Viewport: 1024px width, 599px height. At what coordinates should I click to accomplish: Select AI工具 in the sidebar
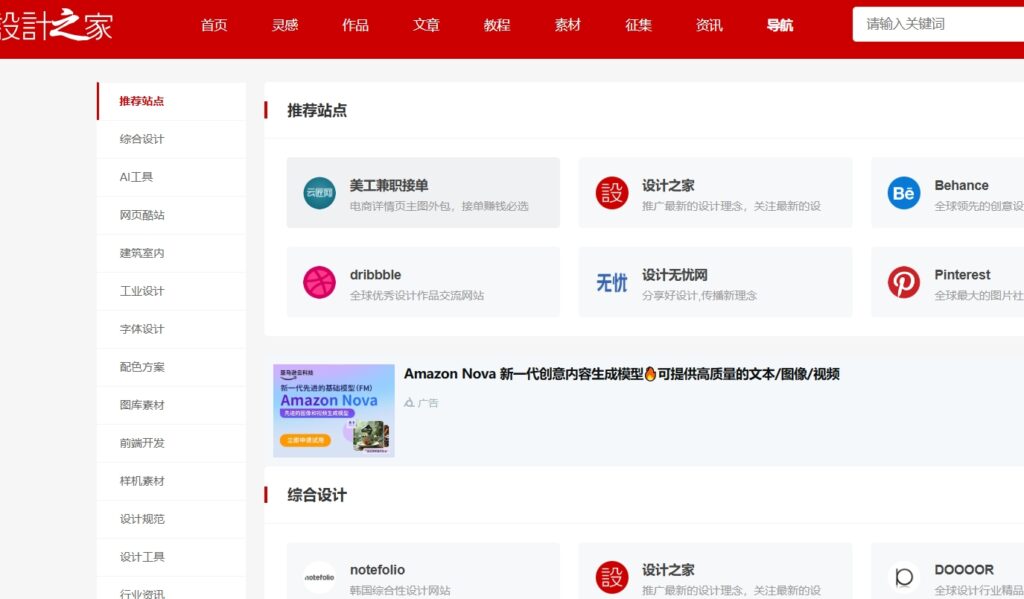click(x=172, y=177)
